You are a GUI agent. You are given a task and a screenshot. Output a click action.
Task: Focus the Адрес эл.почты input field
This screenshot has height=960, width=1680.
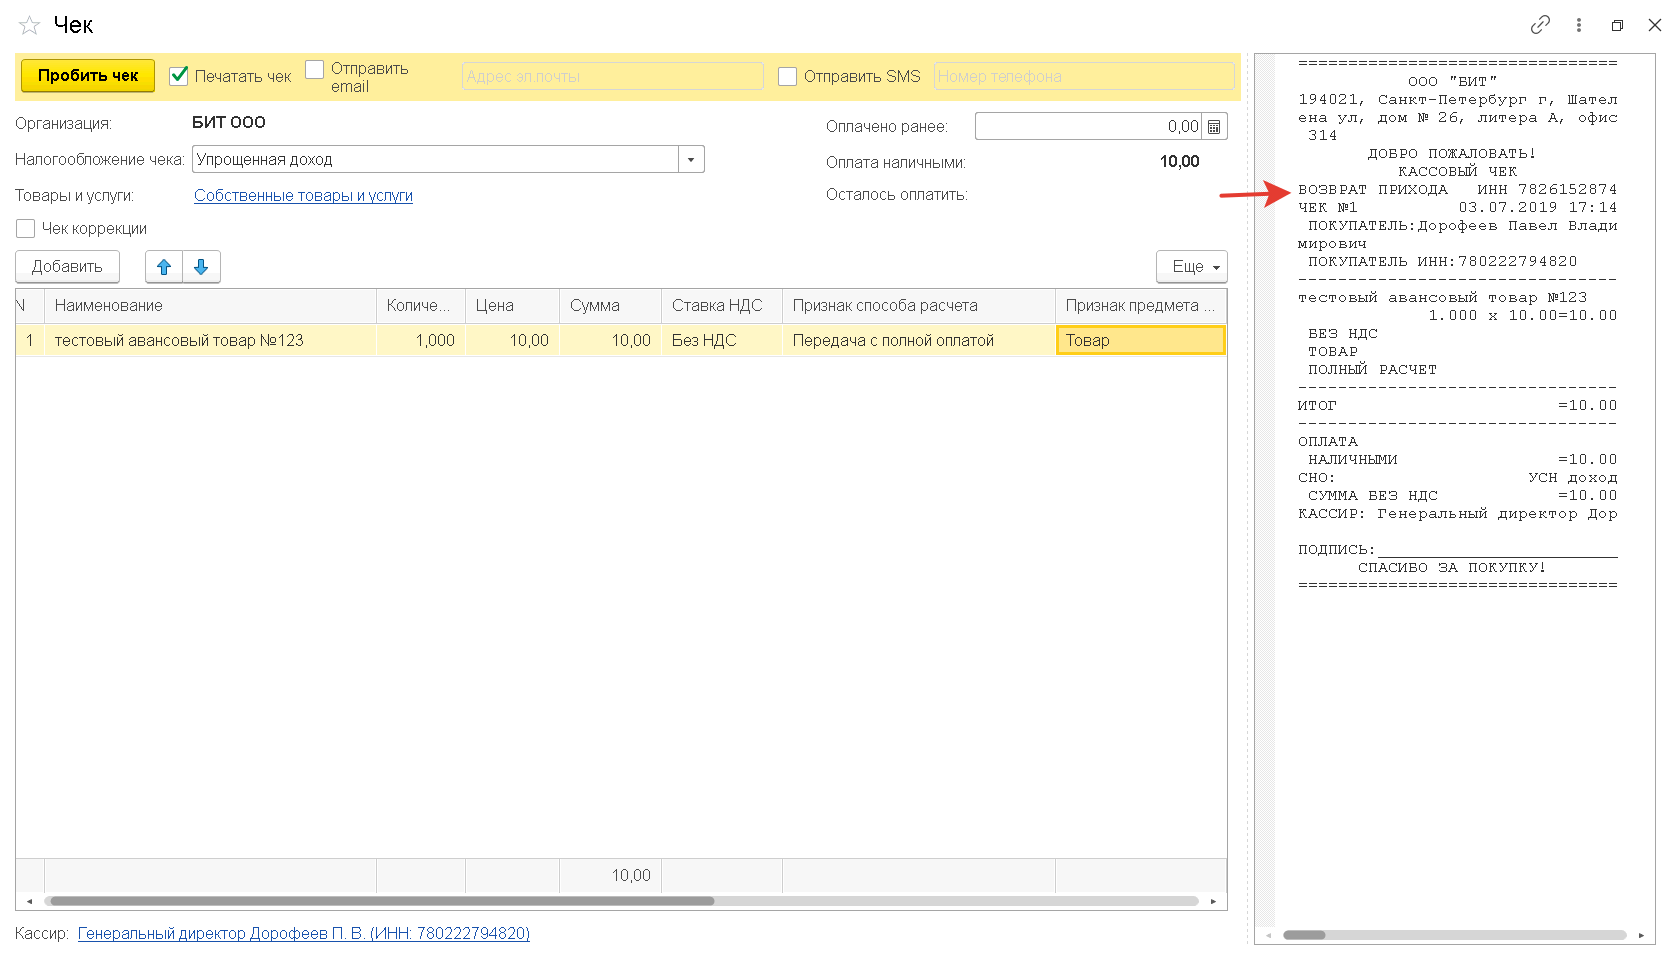tap(613, 76)
